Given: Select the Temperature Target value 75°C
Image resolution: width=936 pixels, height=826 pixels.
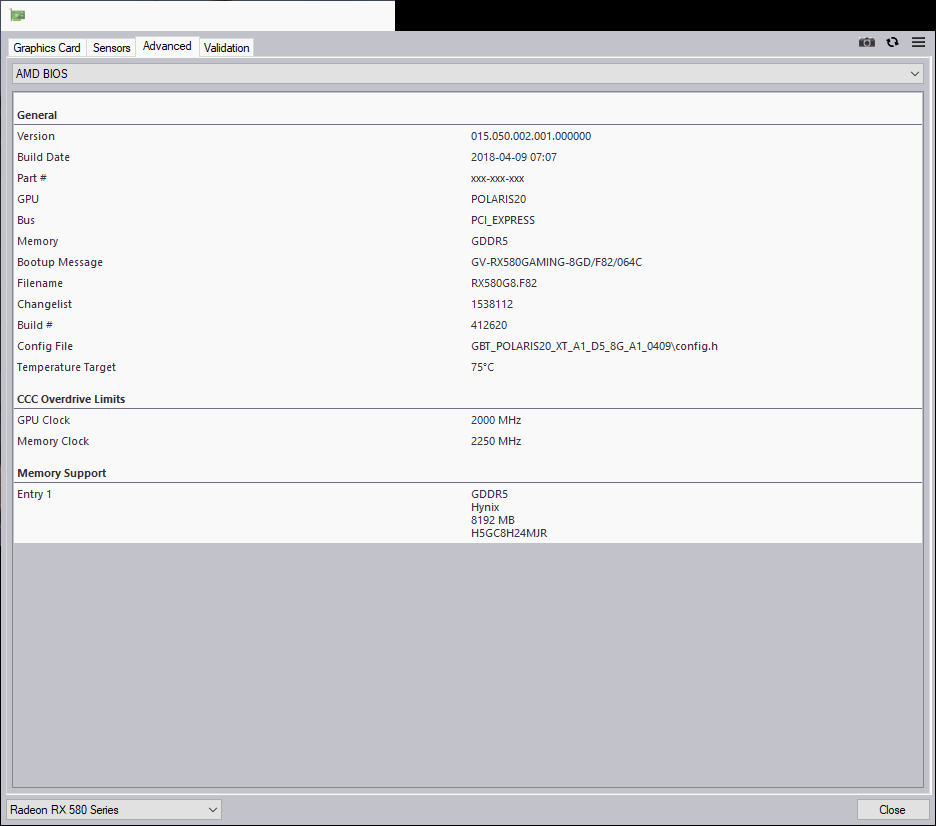Looking at the screenshot, I should [x=482, y=367].
